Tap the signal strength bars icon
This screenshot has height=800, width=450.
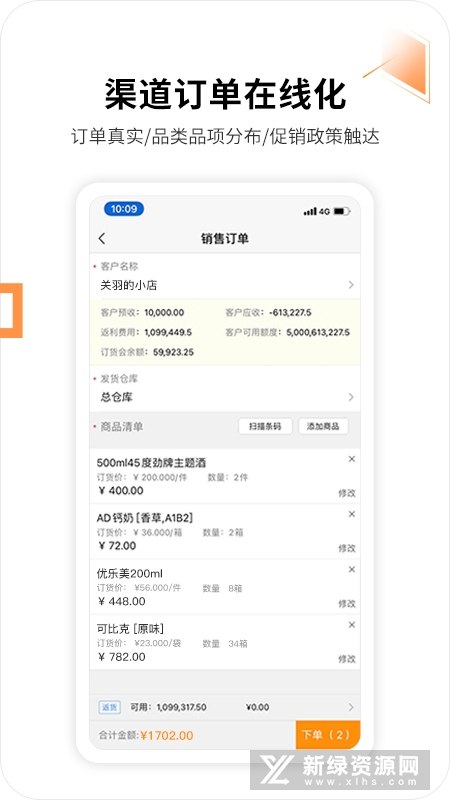(310, 211)
